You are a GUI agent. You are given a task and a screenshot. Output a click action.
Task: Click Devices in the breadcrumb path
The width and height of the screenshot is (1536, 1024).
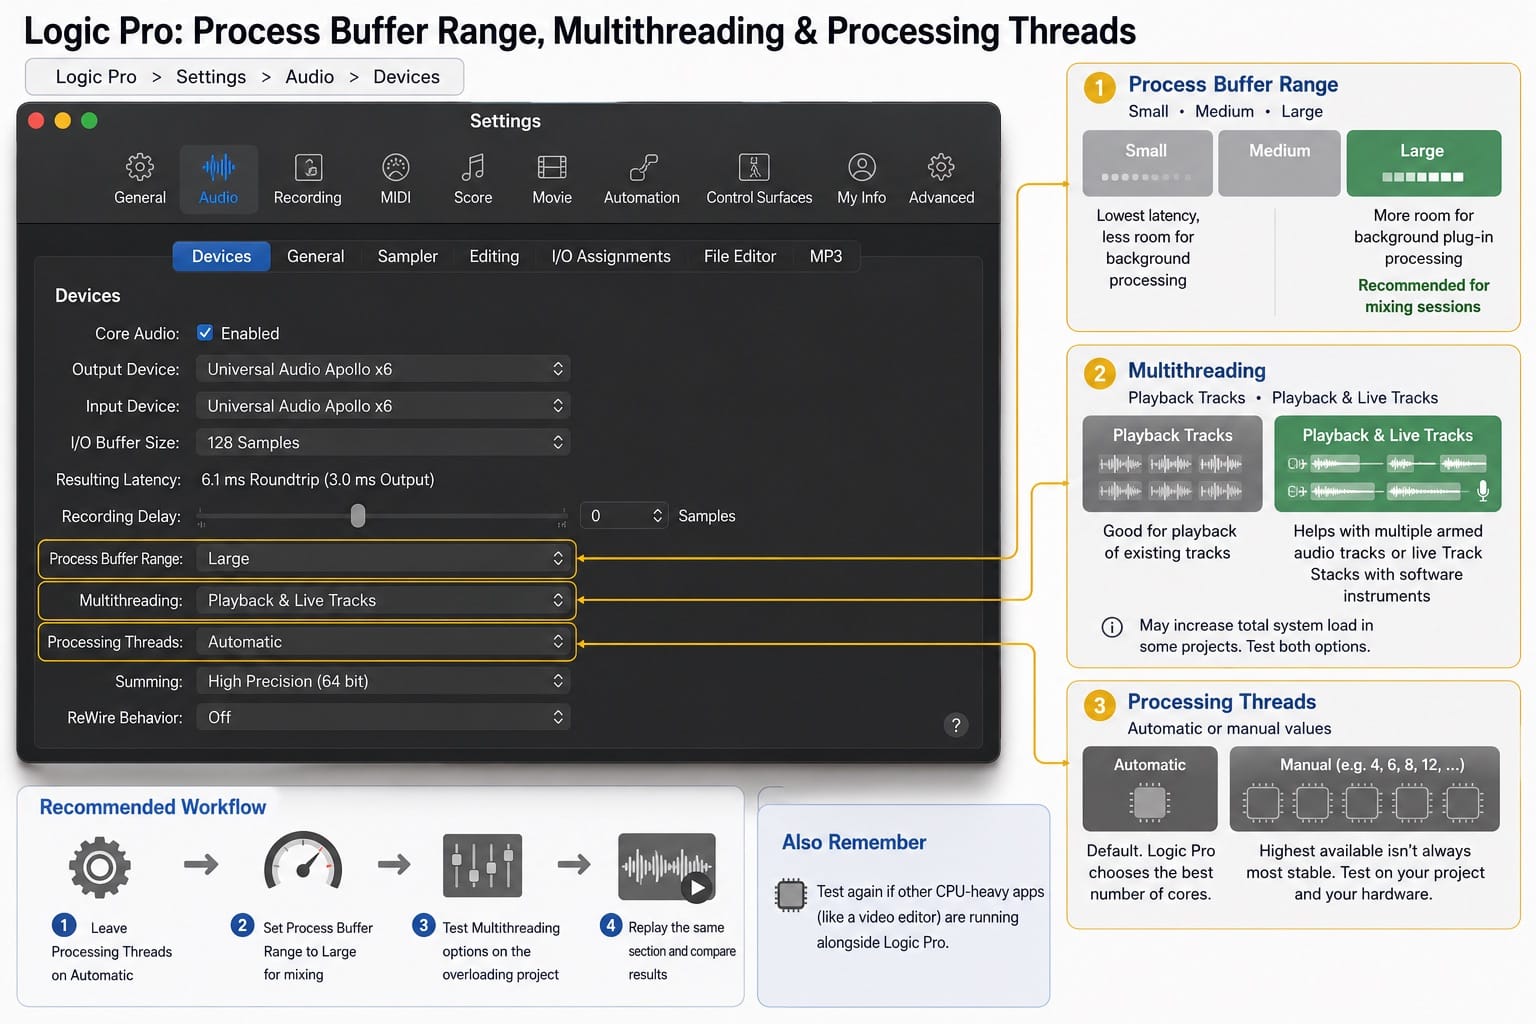coord(406,77)
